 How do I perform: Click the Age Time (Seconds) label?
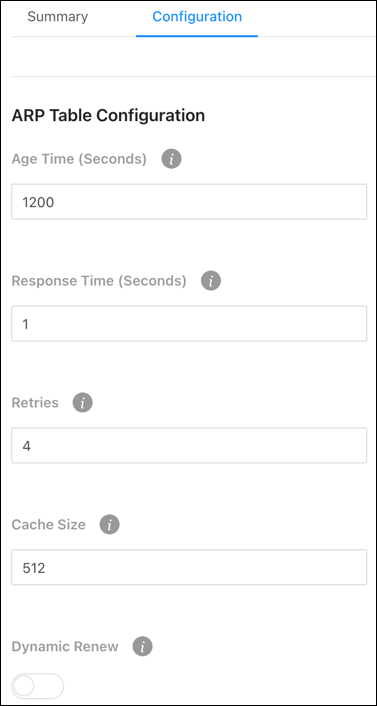[79, 159]
